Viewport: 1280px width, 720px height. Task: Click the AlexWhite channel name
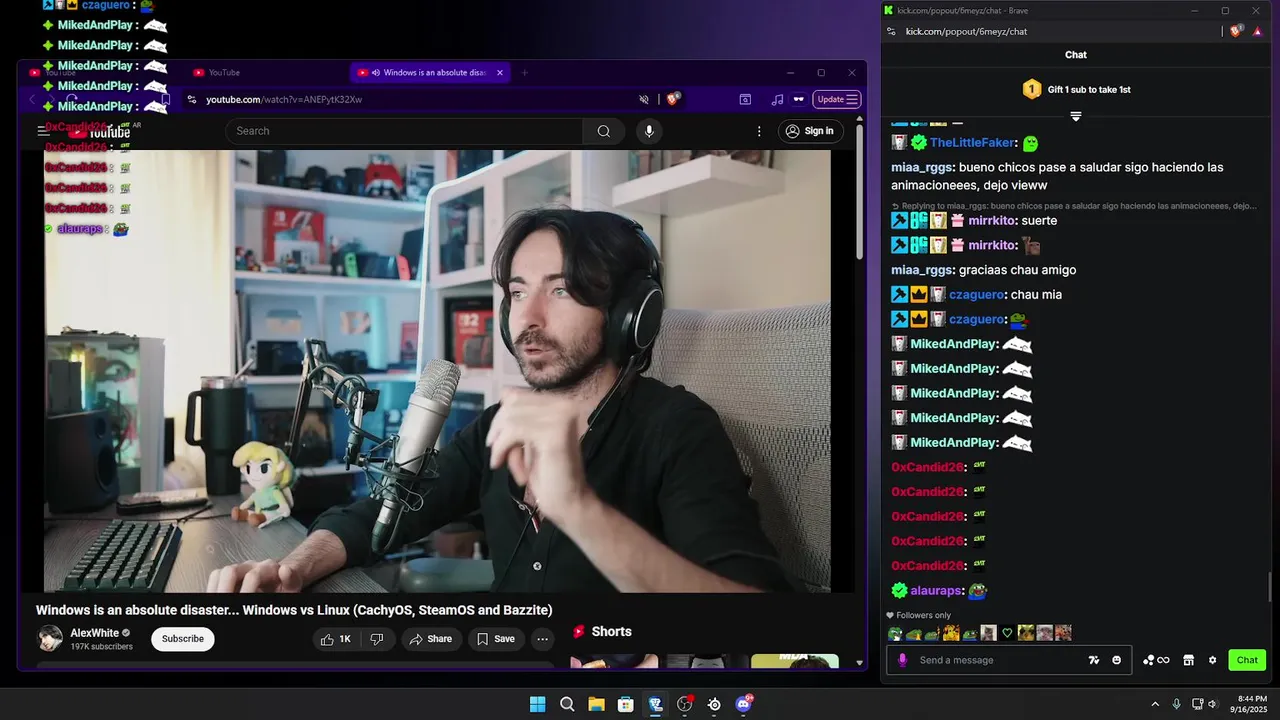[x=94, y=633]
